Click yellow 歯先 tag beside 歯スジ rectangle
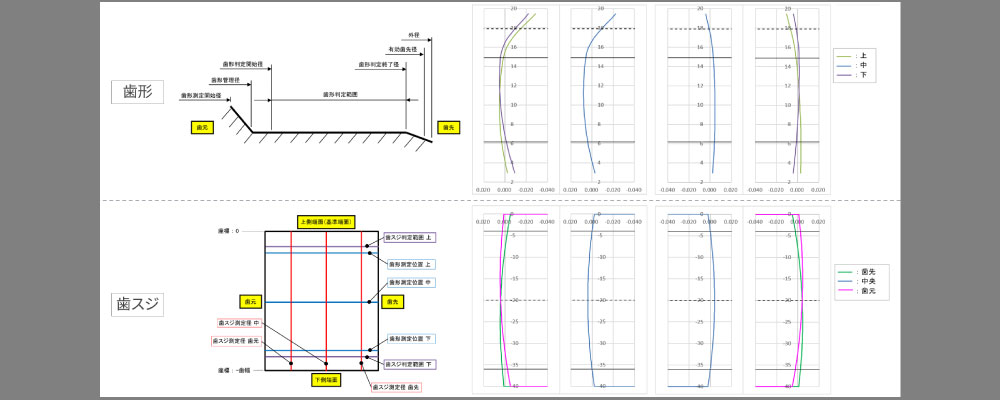This screenshot has width=1000, height=400. point(391,301)
